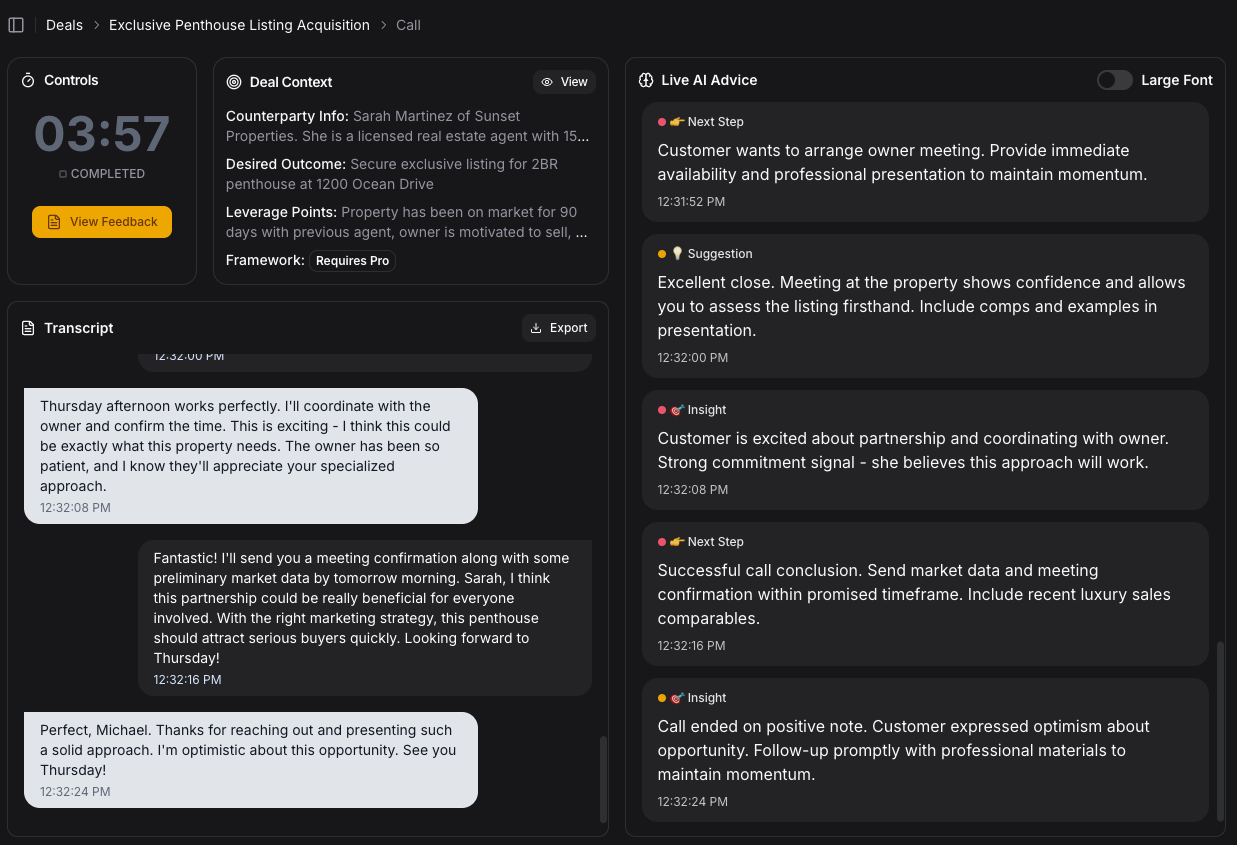Click the transcript document icon in Transcript header

pos(27,327)
